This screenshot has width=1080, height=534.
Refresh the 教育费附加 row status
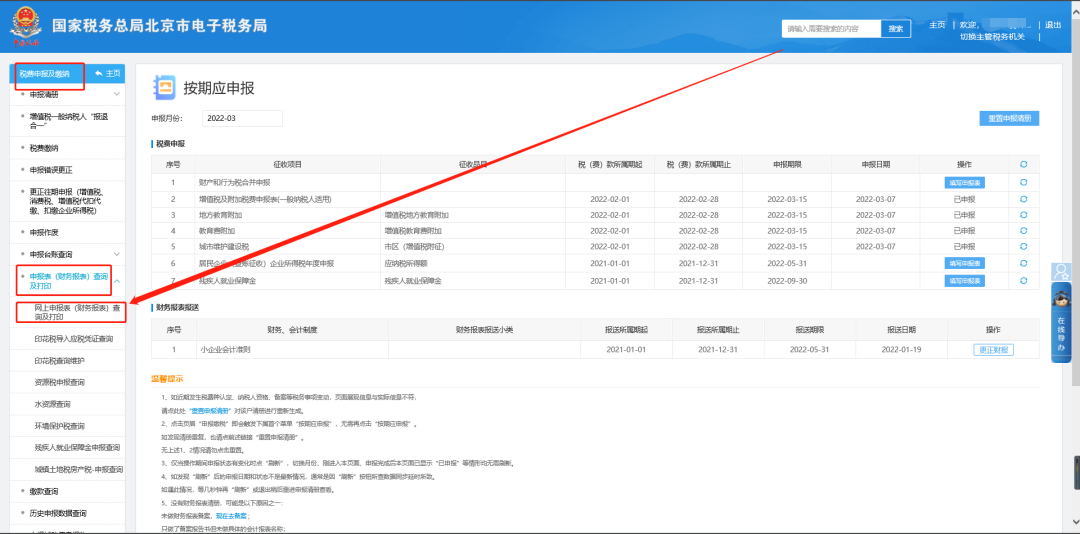(1024, 231)
